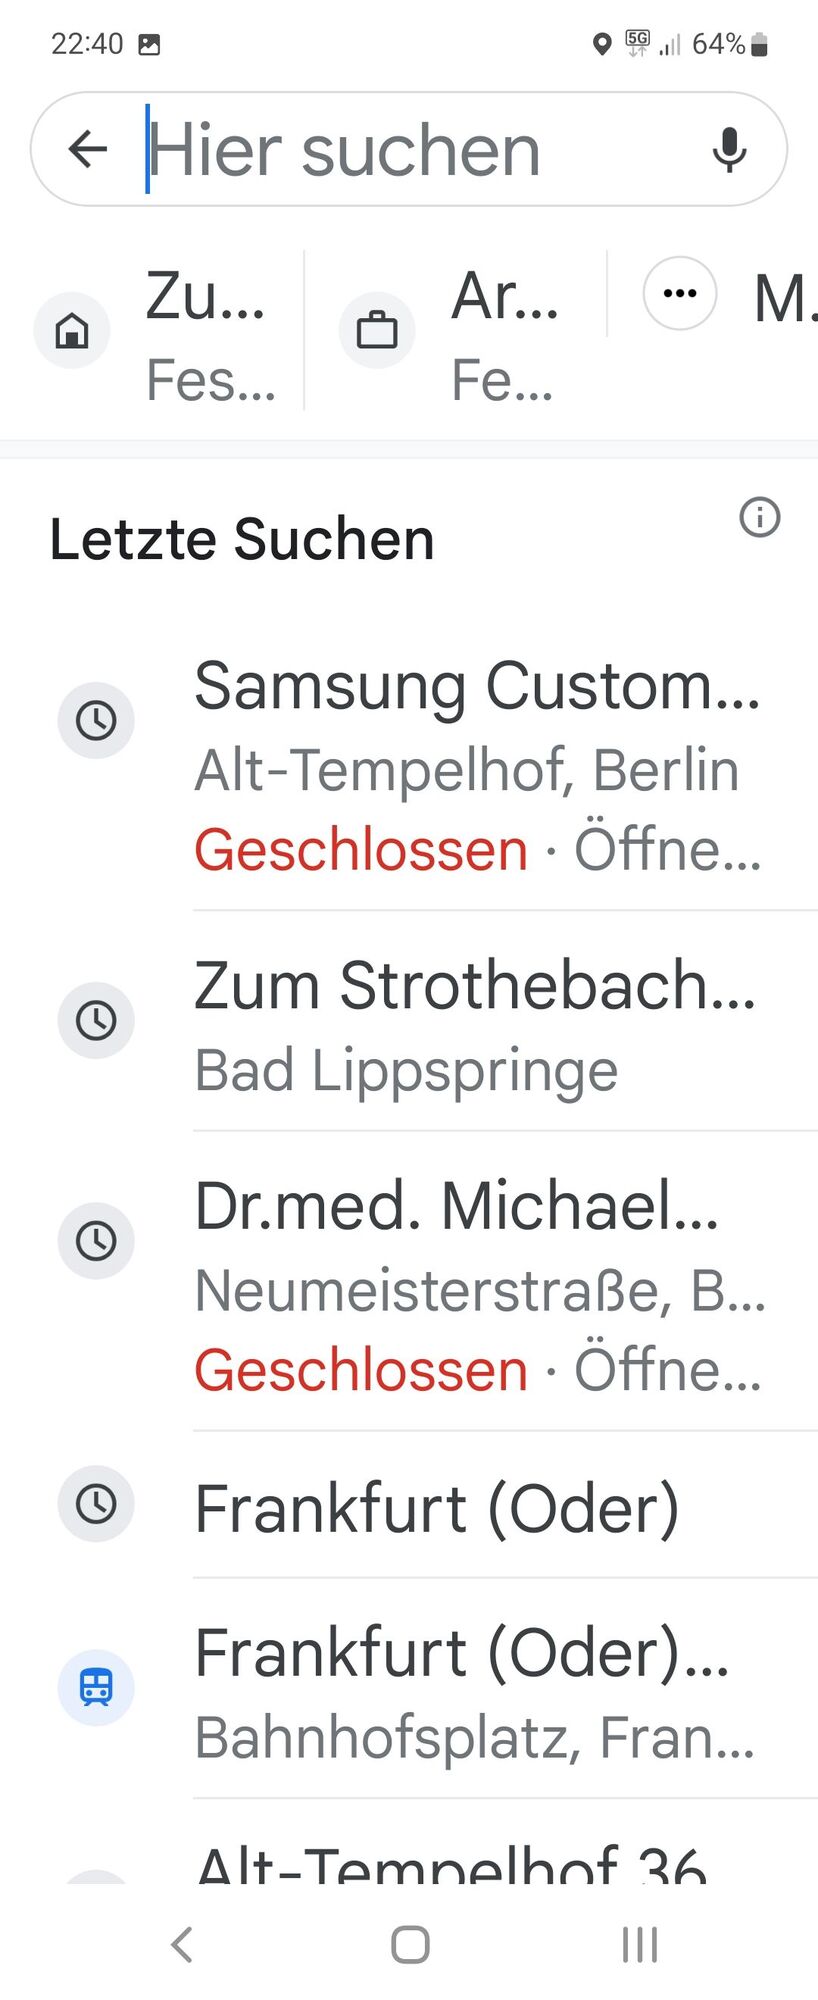Open Android recent apps button
The width and height of the screenshot is (818, 2000).
coord(640,1945)
